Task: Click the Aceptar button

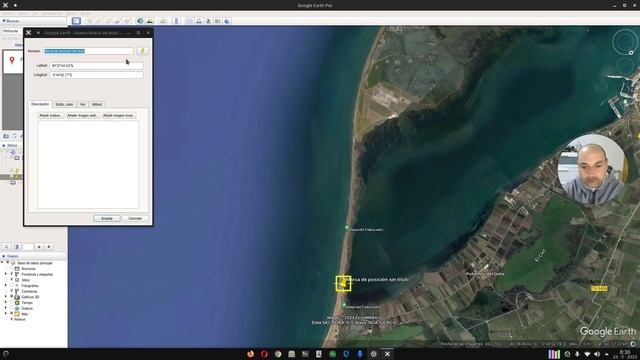Action: pos(107,218)
